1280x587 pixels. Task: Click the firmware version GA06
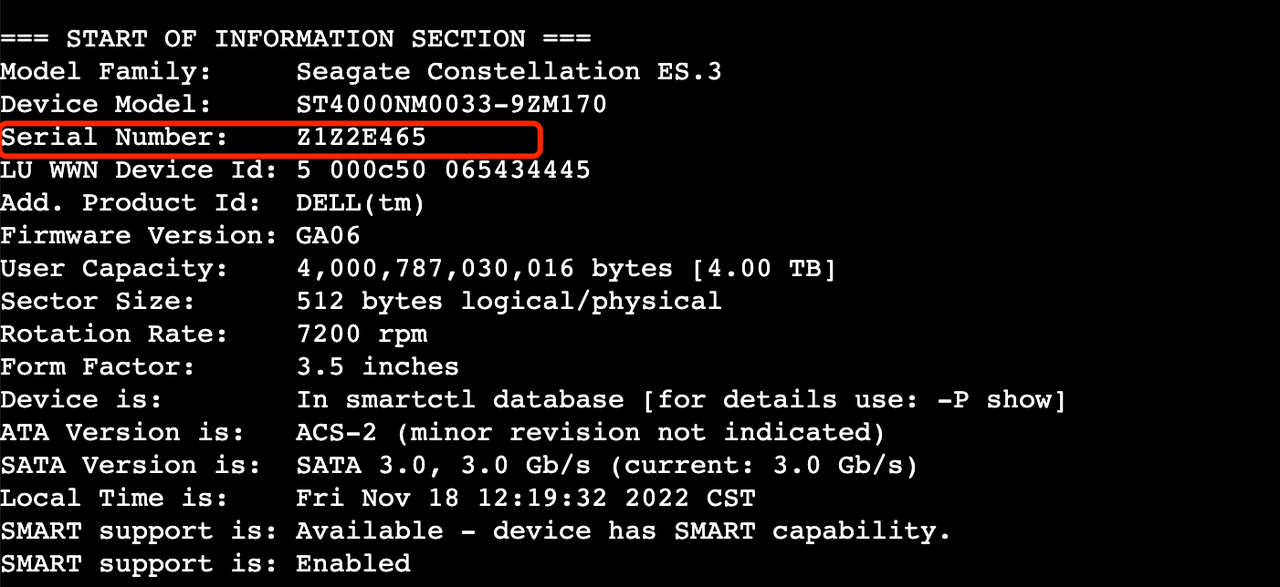click(x=328, y=236)
